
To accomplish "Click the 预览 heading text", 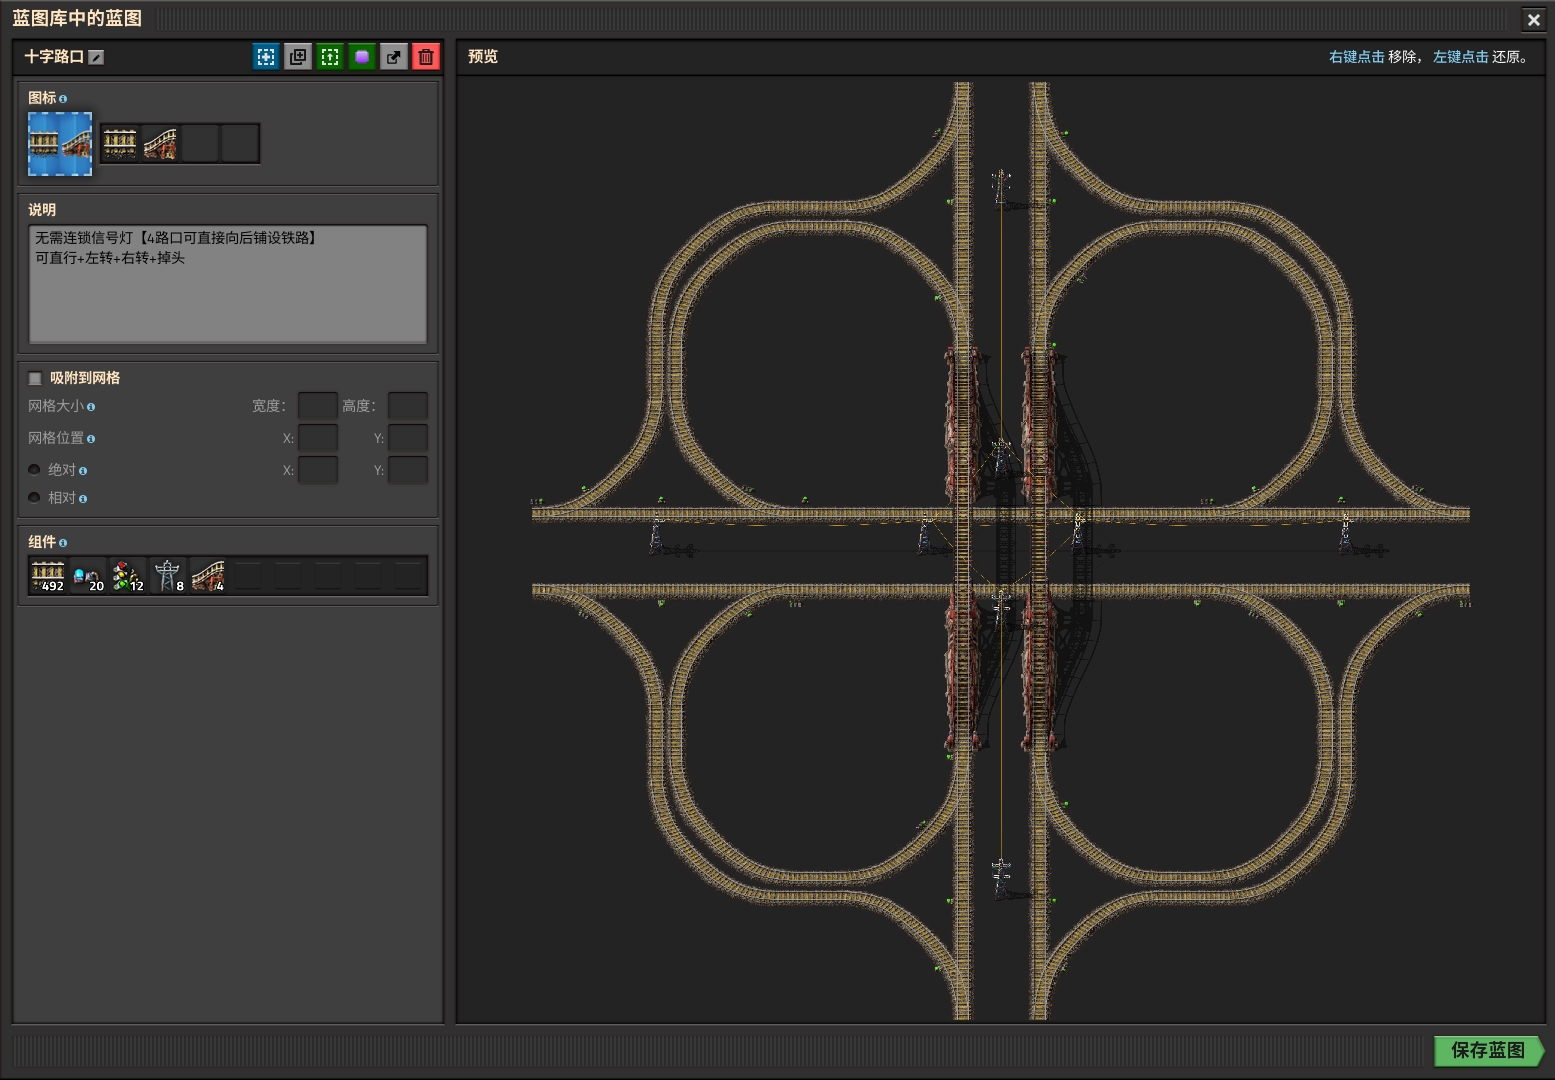I will click(x=483, y=57).
